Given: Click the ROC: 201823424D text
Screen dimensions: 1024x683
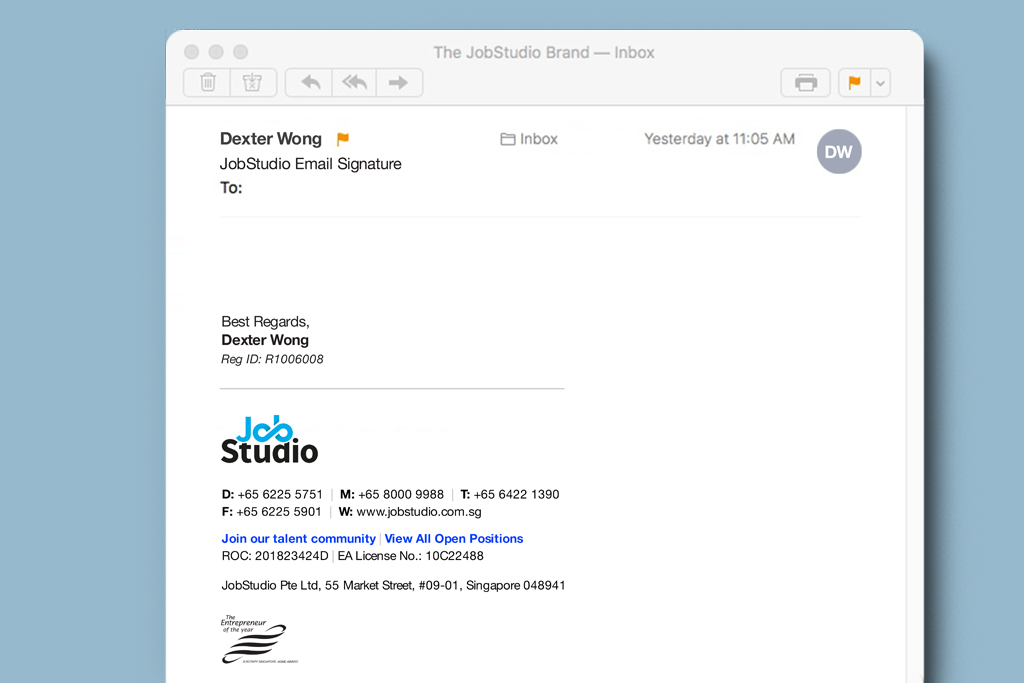Looking at the screenshot, I should (x=275, y=556).
